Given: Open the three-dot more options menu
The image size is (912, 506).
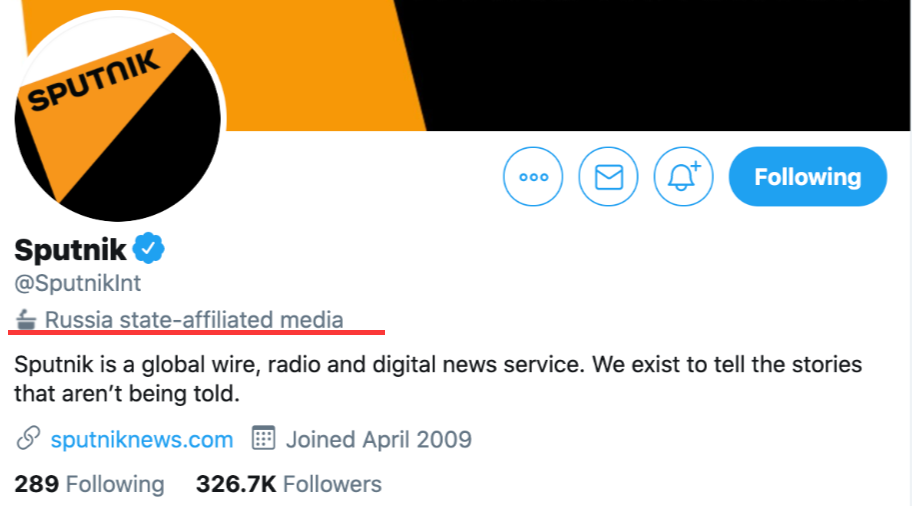Looking at the screenshot, I should (x=533, y=177).
